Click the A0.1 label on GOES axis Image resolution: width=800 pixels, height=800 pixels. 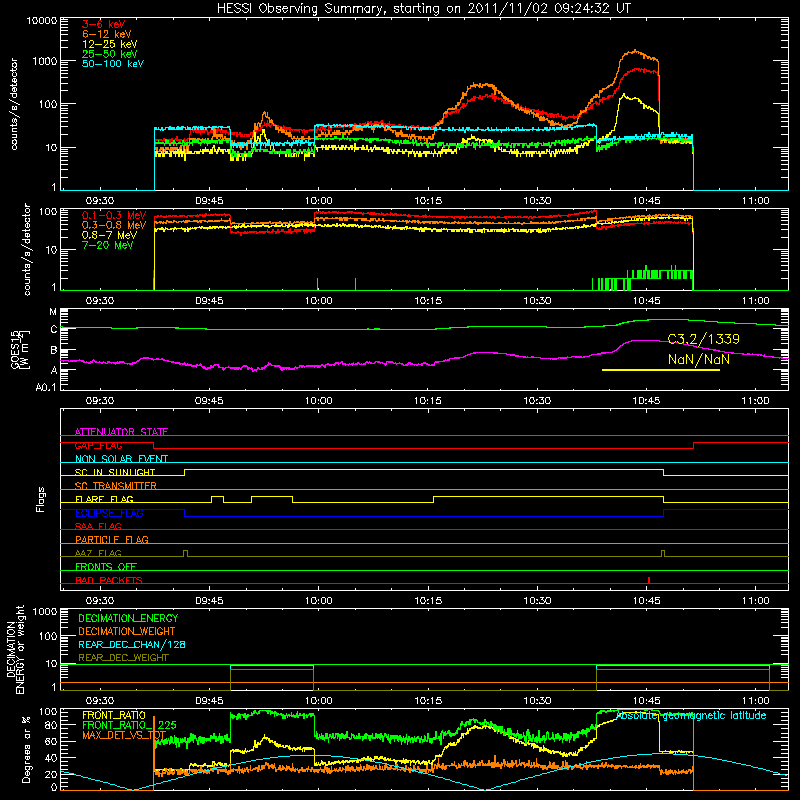click(46, 388)
